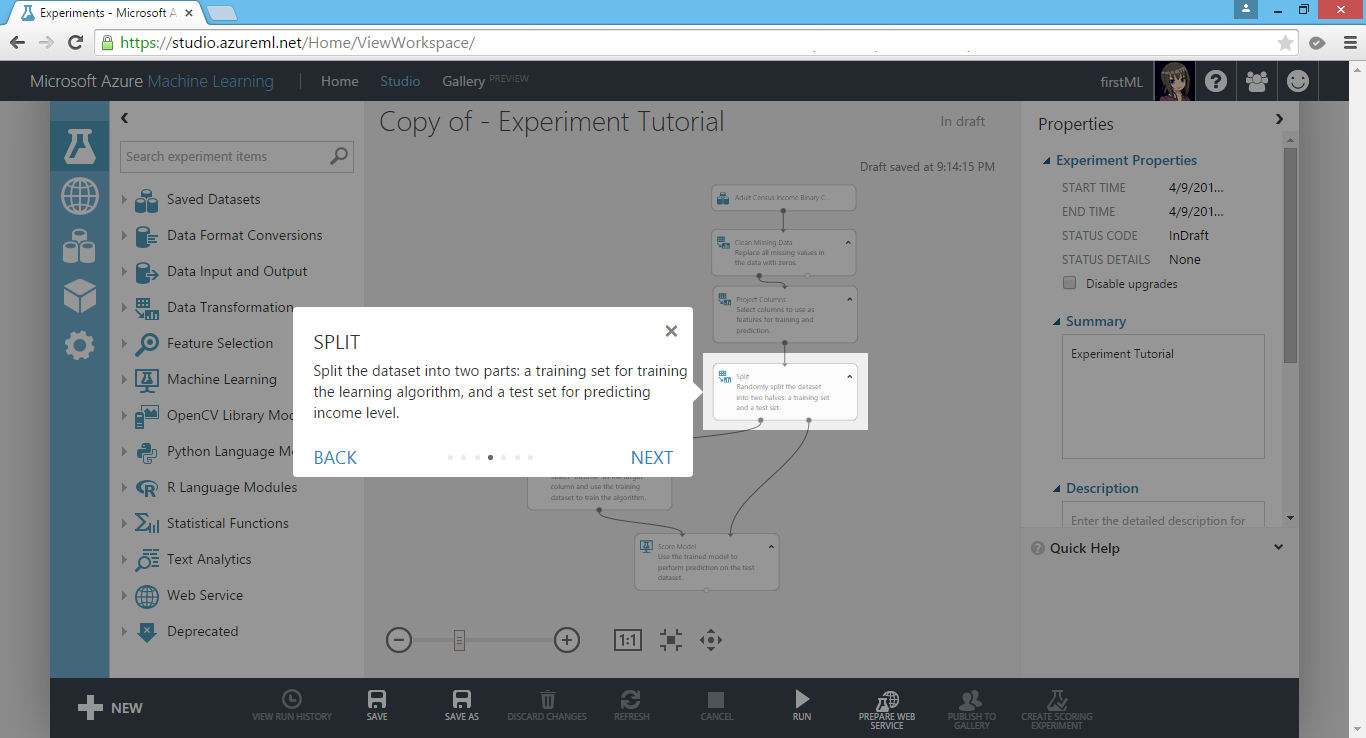
Task: Select the highlighted Split module
Action: tap(785, 391)
